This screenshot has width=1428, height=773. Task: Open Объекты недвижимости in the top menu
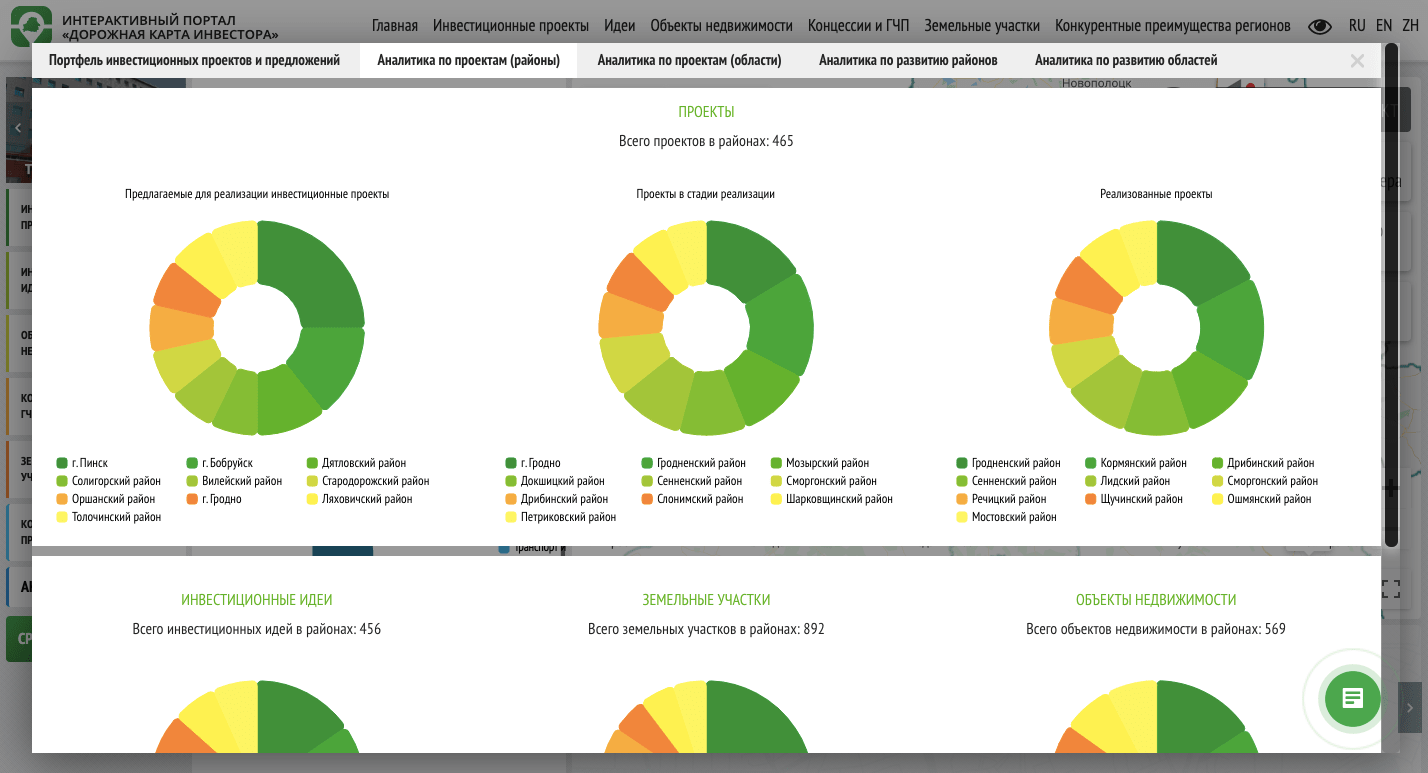point(721,26)
